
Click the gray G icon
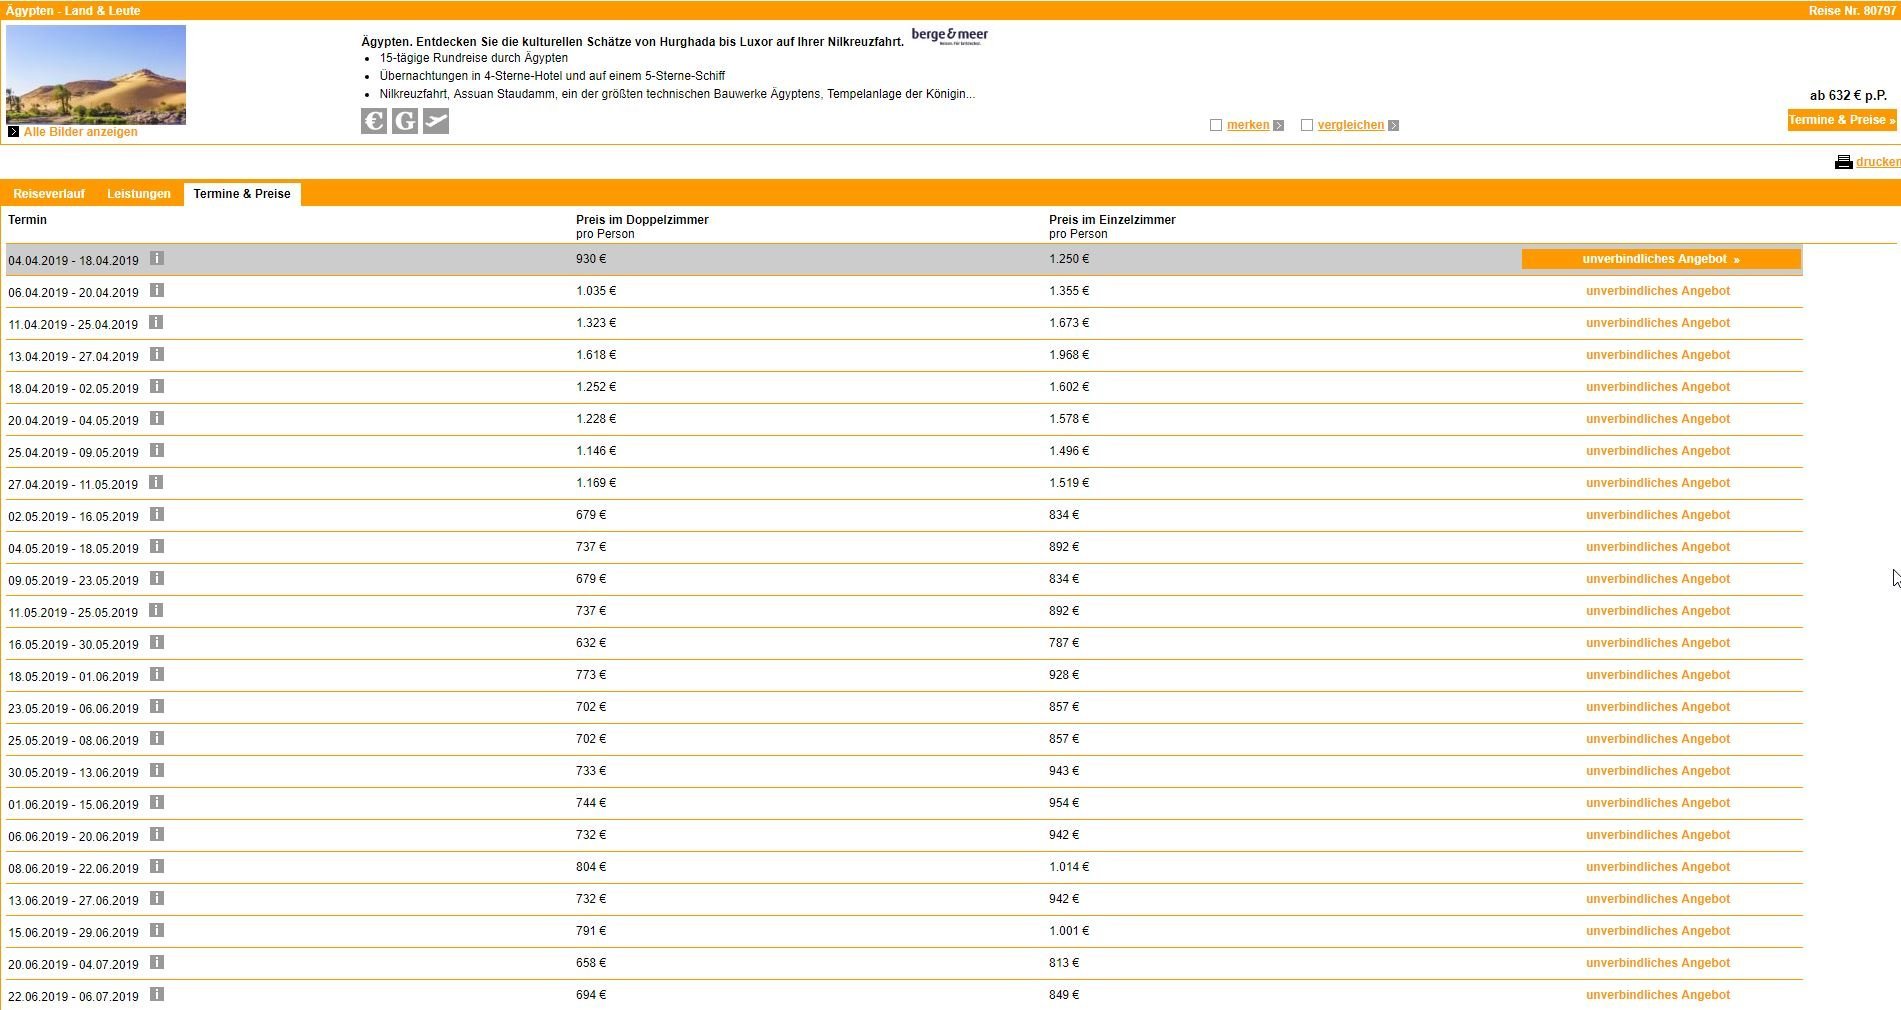pyautogui.click(x=404, y=121)
